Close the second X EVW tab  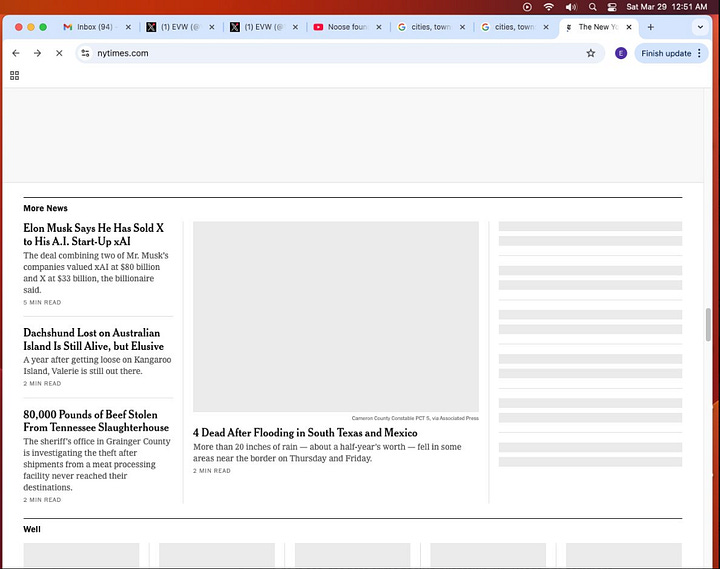295,27
